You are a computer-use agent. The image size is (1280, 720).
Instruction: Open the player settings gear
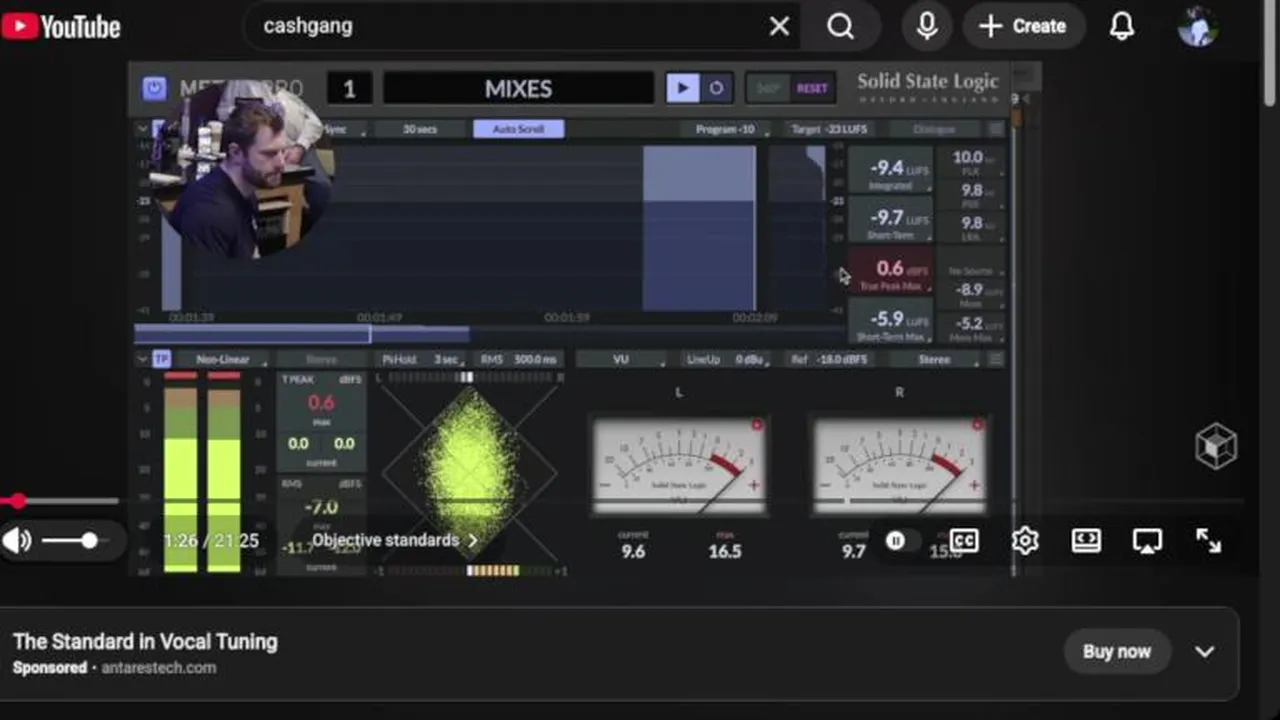[x=1025, y=541]
